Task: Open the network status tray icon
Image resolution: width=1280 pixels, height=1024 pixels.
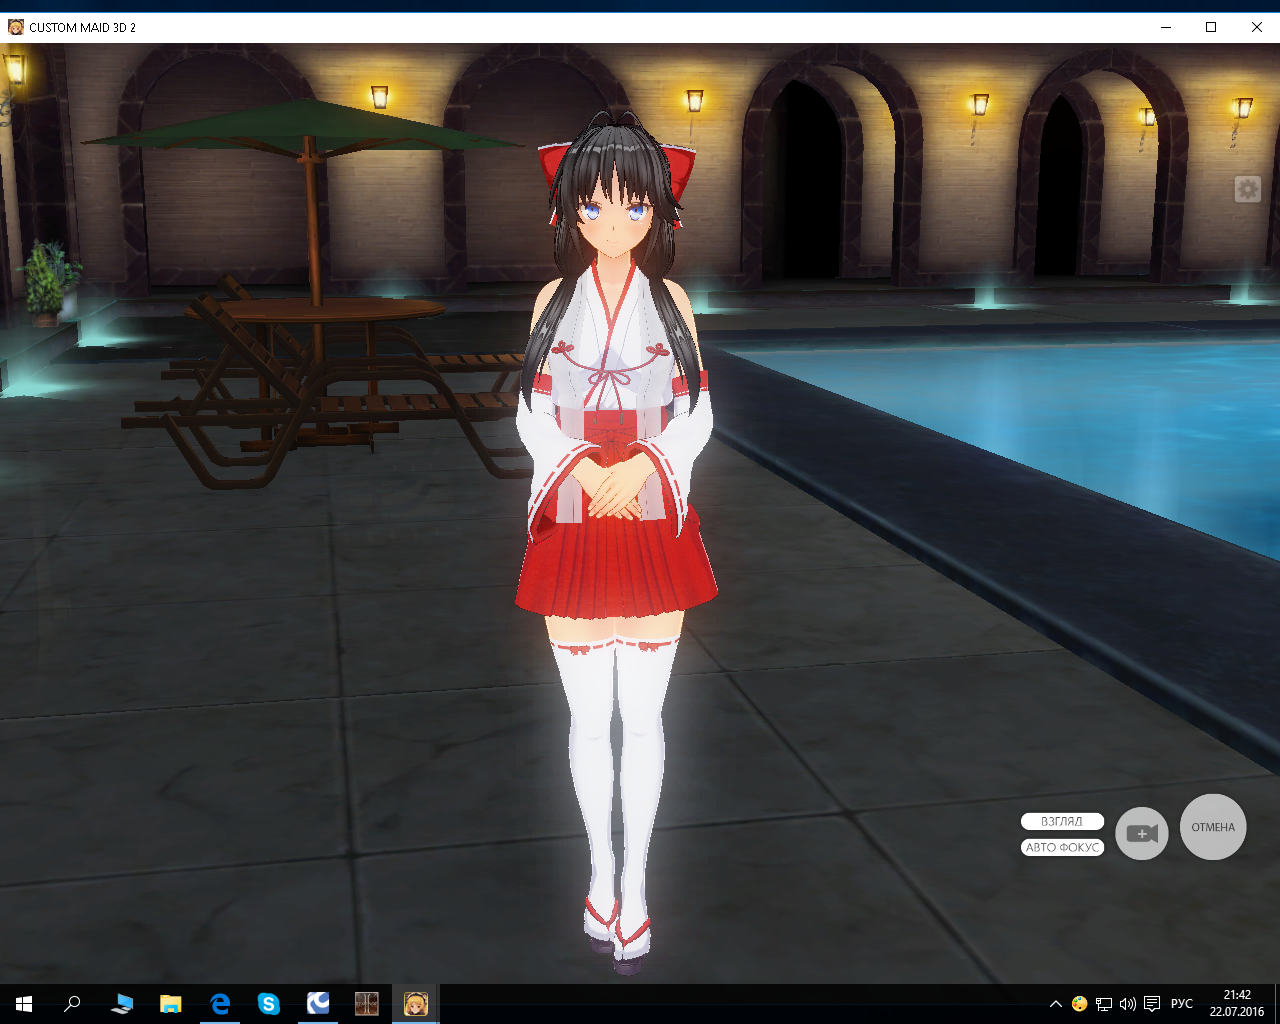Action: 1104,1004
